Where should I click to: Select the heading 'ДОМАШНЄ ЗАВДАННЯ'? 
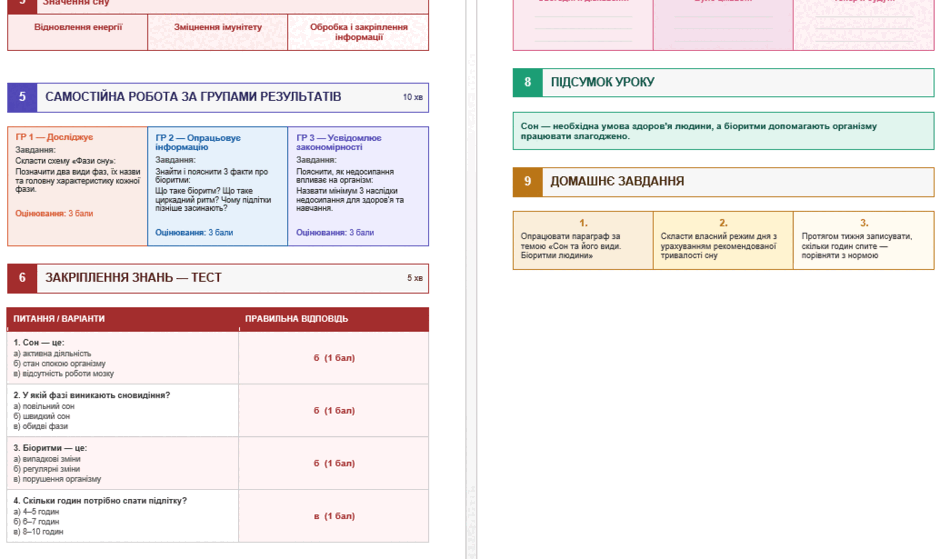click(x=617, y=181)
